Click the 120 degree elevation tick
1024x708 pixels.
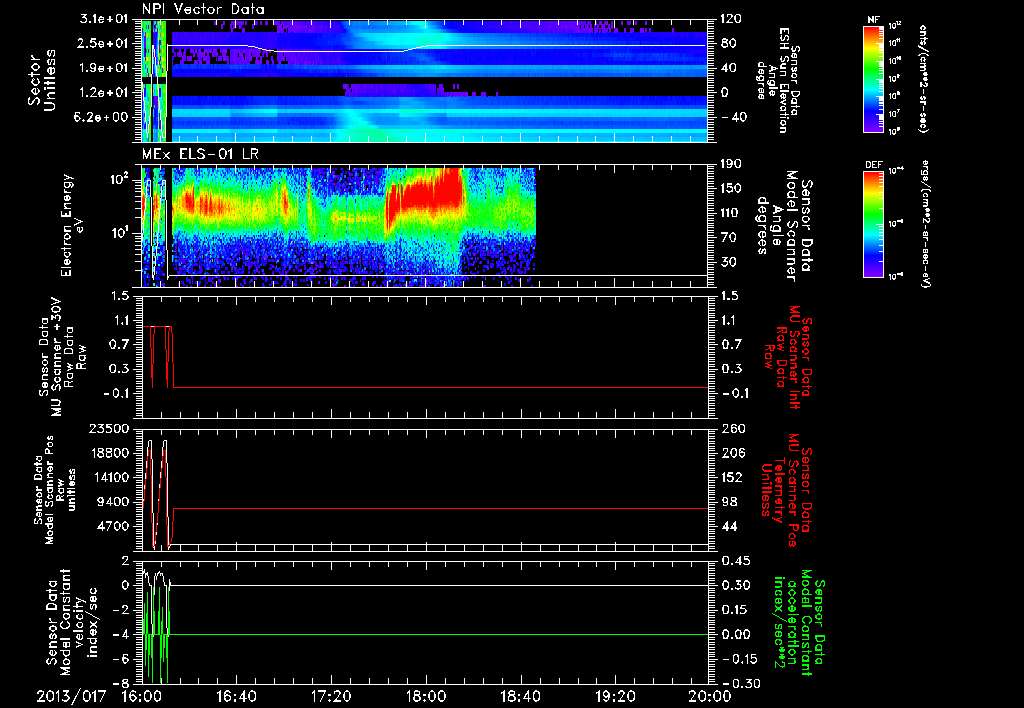pos(731,18)
